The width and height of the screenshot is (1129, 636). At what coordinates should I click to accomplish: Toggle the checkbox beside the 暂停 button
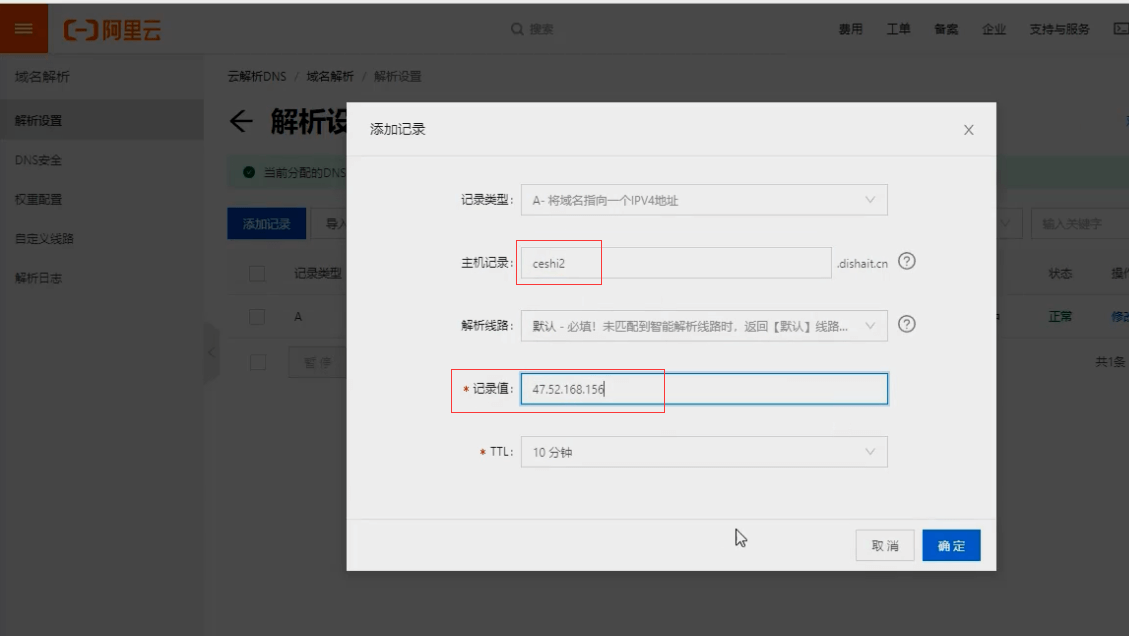tap(257, 362)
